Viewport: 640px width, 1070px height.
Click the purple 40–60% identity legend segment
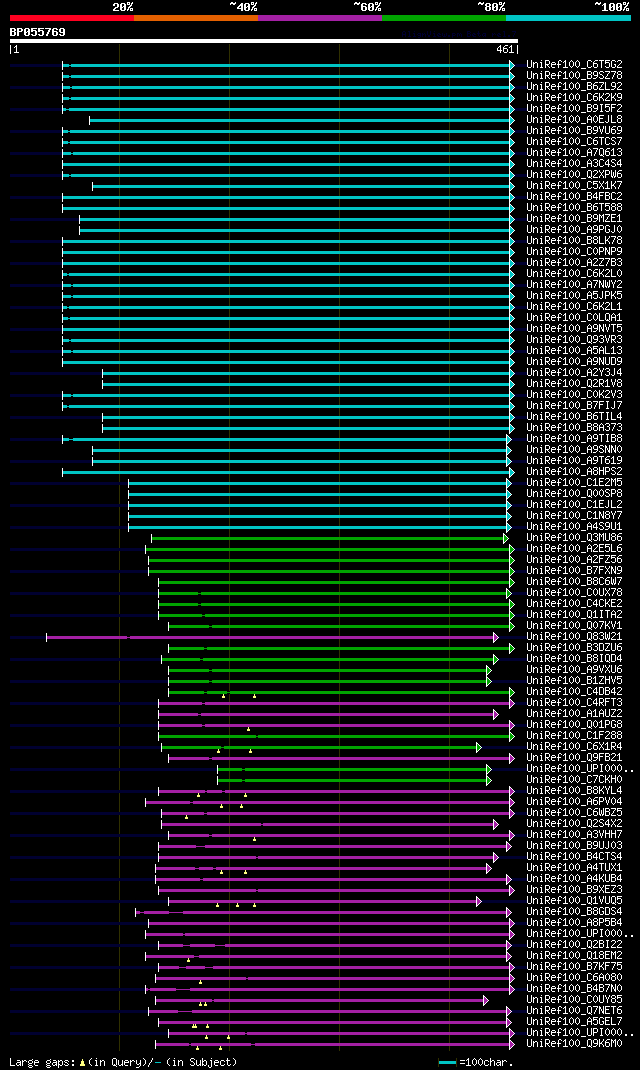pos(320,18)
